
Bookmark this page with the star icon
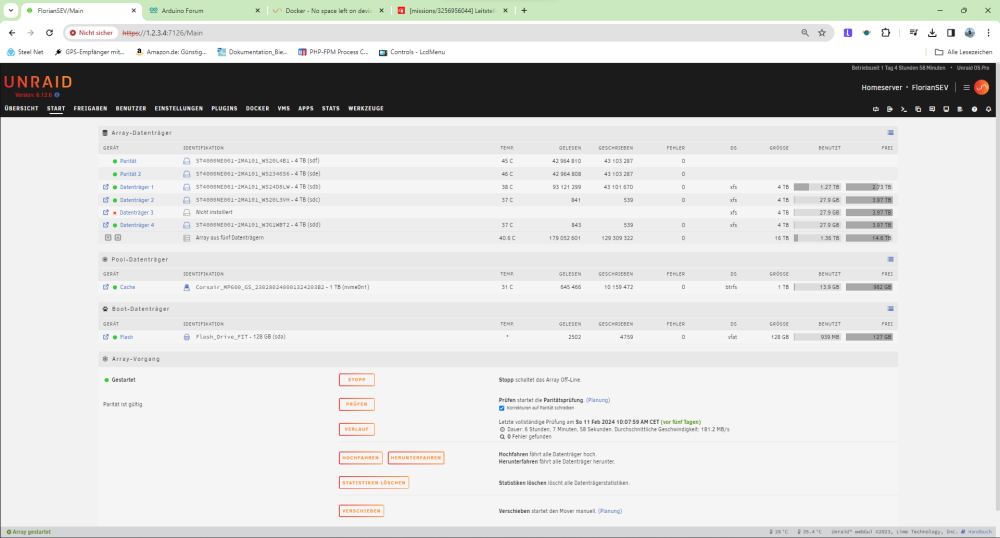(822, 33)
